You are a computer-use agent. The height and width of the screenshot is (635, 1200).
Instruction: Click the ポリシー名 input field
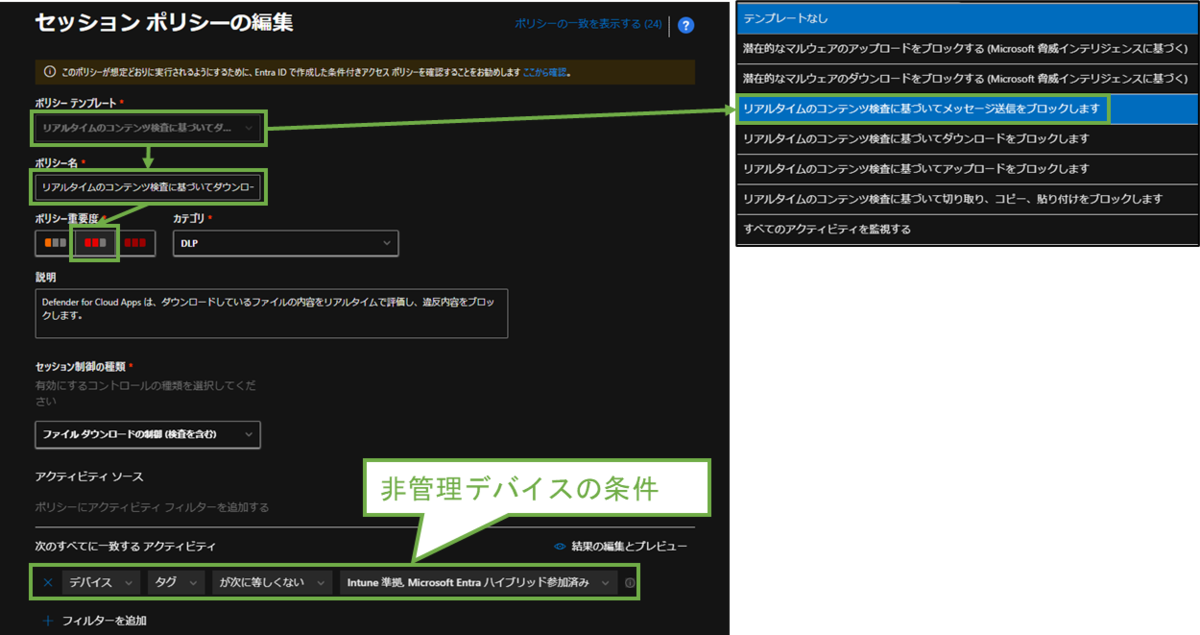pyautogui.click(x=150, y=187)
